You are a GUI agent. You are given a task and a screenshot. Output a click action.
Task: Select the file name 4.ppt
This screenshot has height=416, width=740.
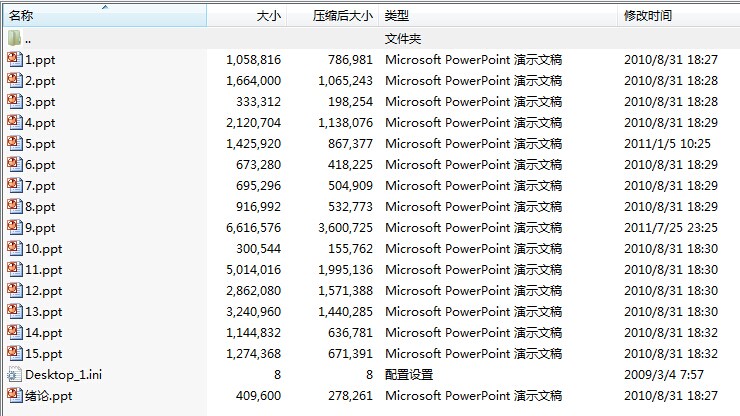click(40, 123)
